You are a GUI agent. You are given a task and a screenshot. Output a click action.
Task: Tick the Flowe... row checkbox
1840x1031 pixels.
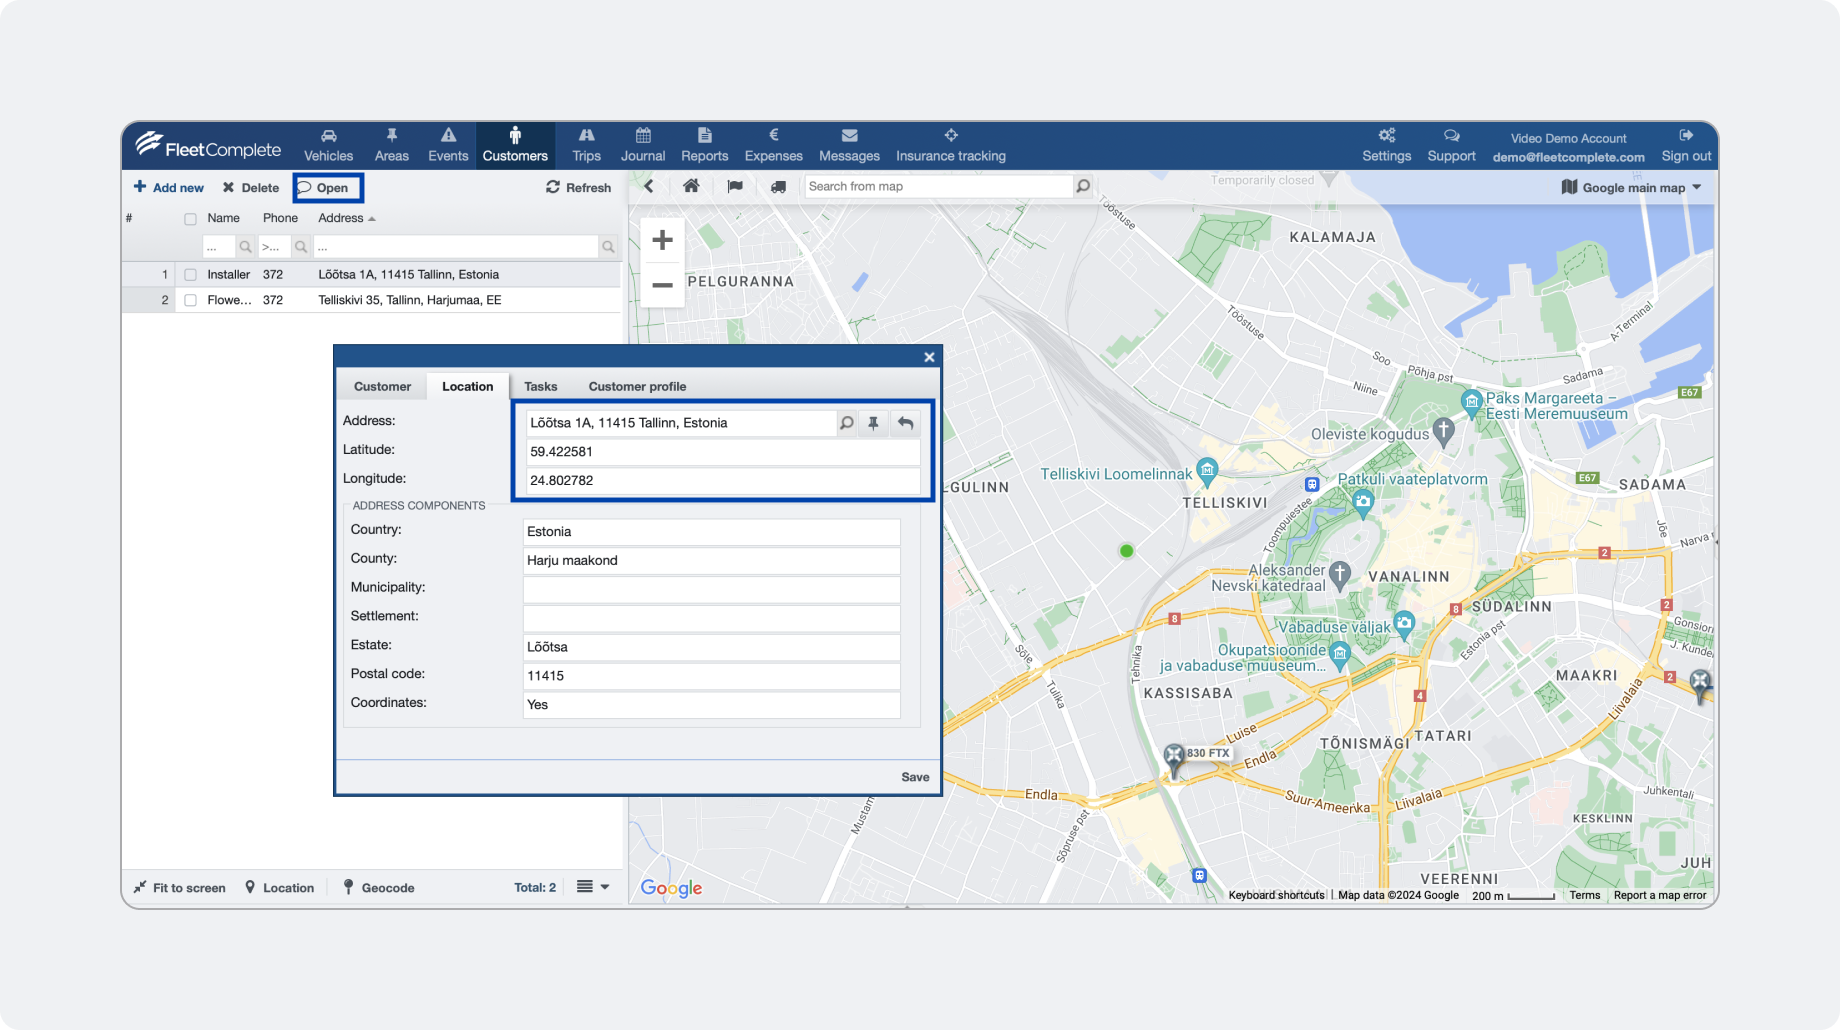coord(190,300)
